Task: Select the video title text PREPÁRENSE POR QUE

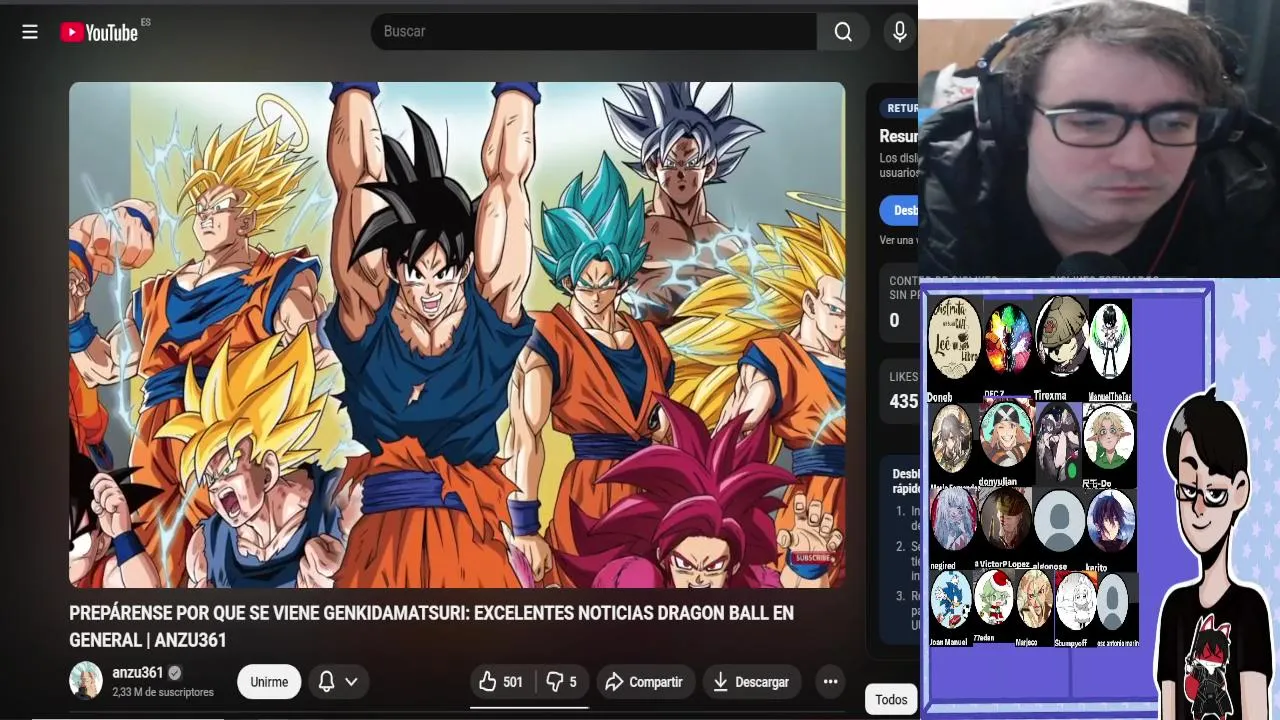Action: (431, 626)
